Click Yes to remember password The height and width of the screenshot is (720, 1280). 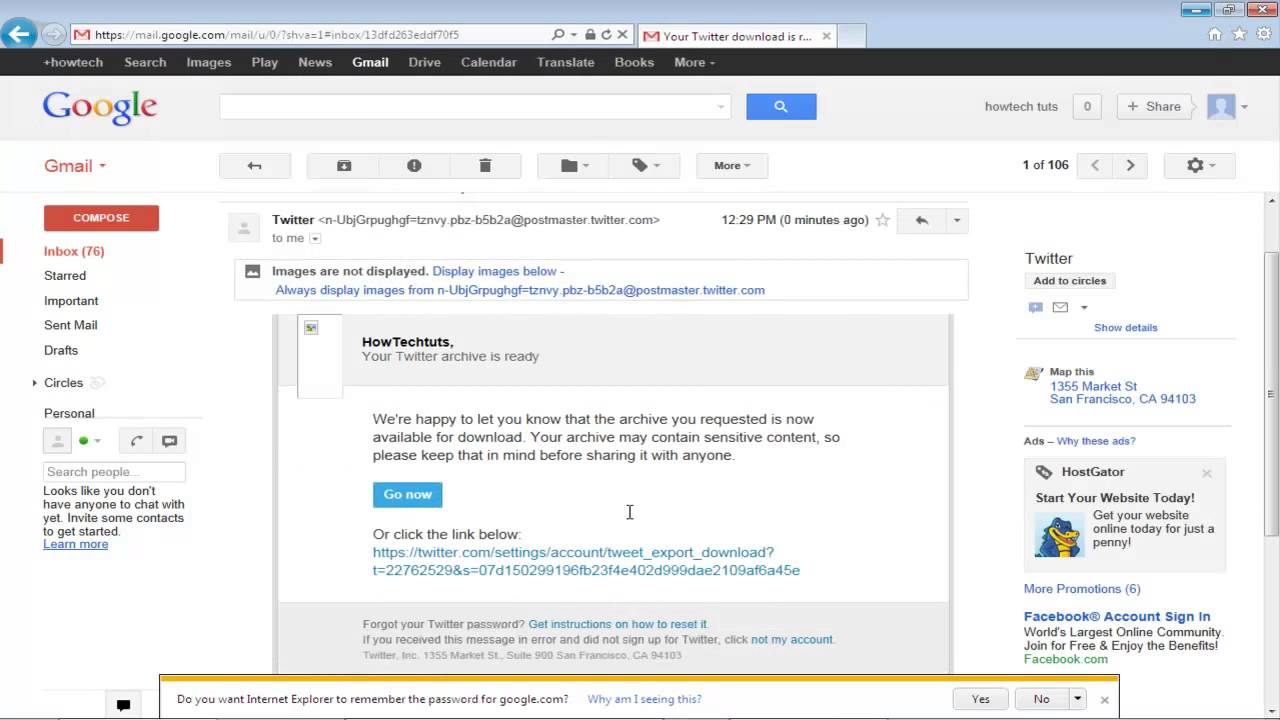[x=981, y=699]
